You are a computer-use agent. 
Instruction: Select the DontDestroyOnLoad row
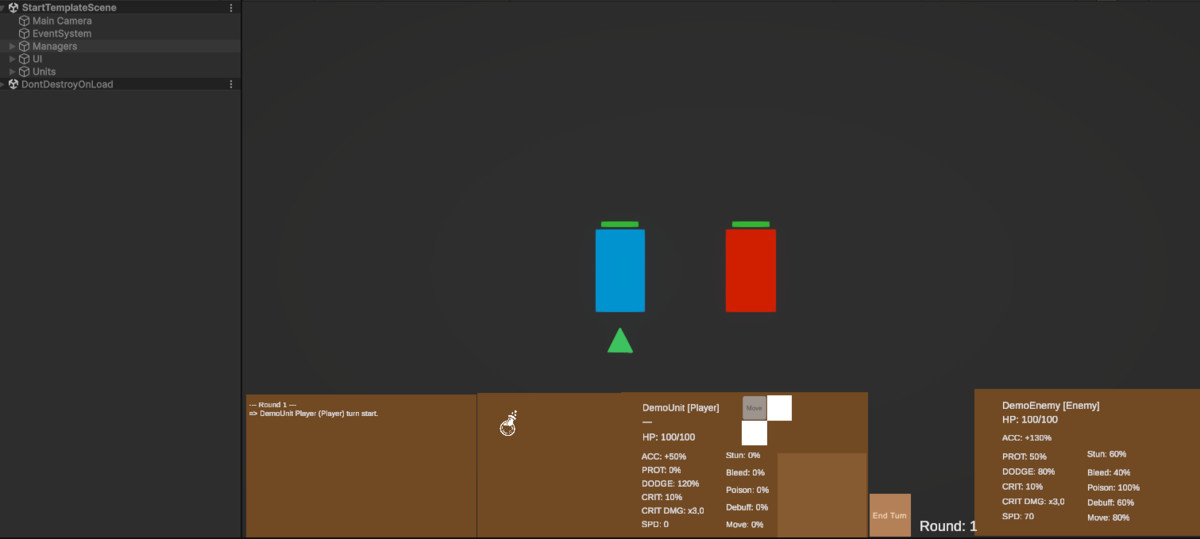tap(120, 85)
